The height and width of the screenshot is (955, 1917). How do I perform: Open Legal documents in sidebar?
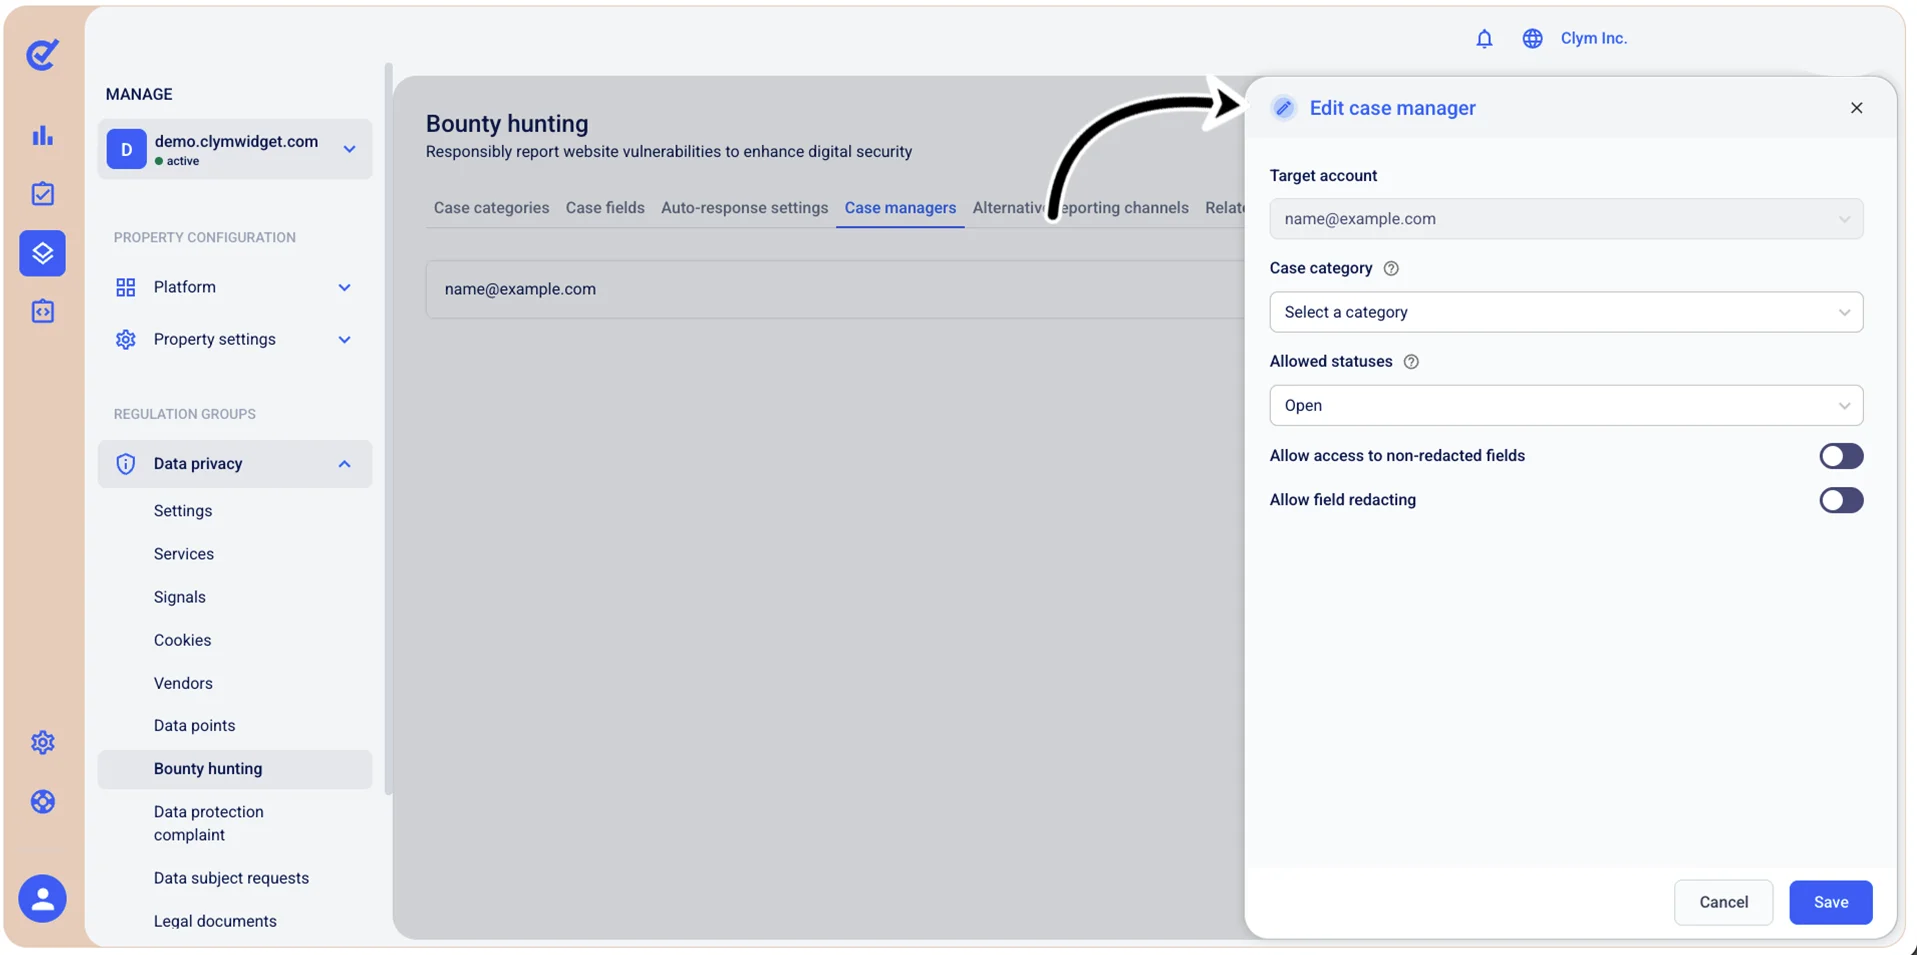(x=215, y=921)
